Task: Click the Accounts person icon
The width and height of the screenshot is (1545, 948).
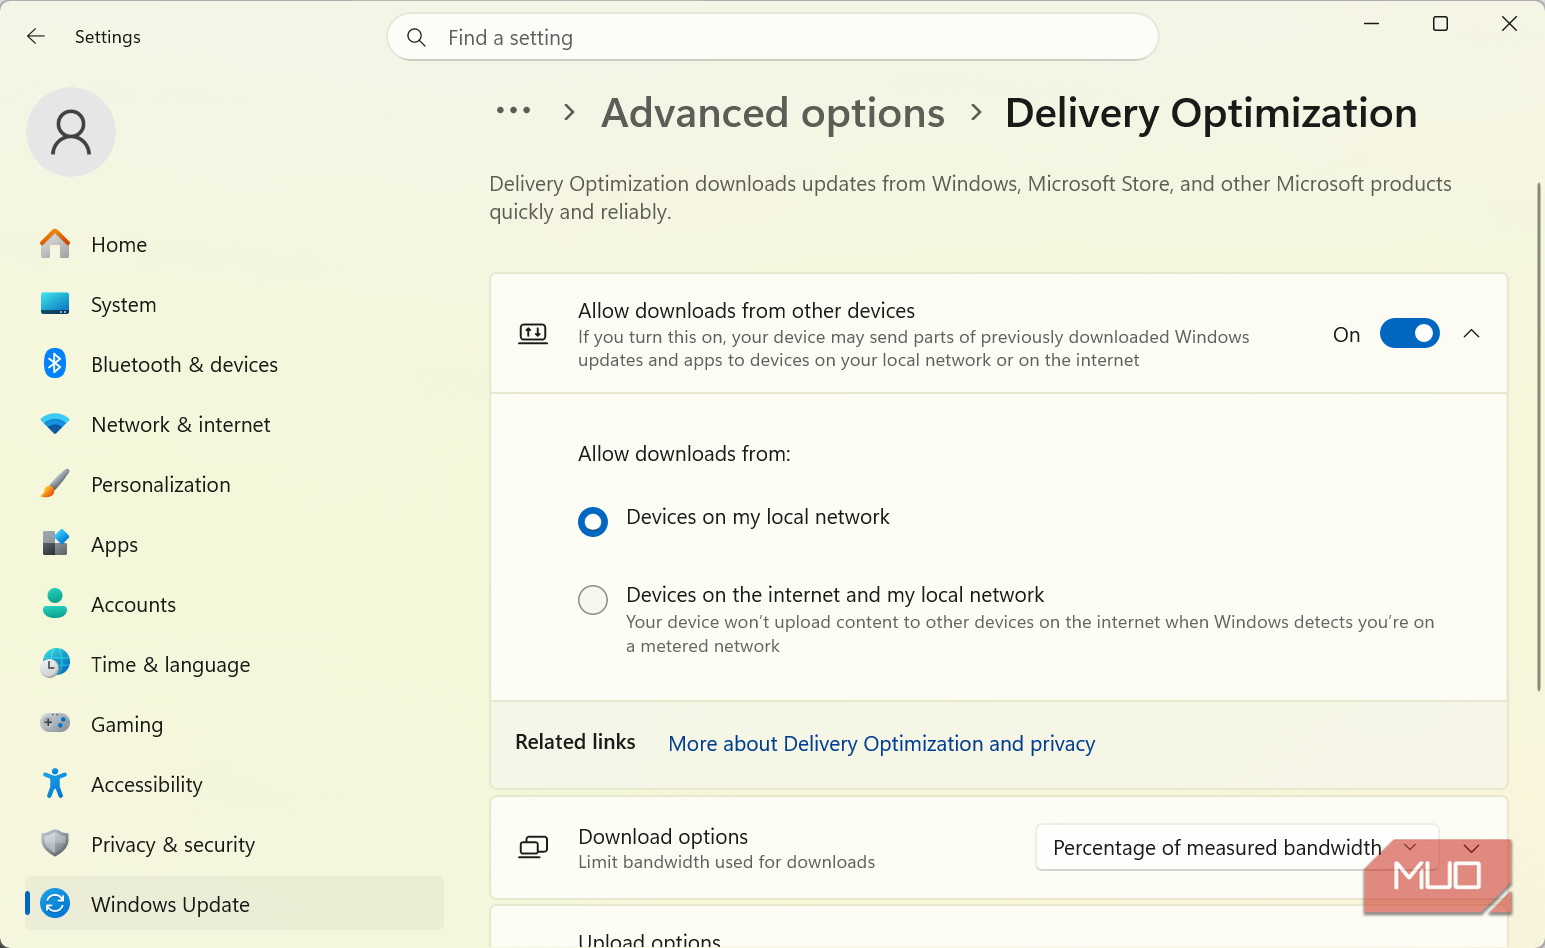Action: (x=55, y=604)
